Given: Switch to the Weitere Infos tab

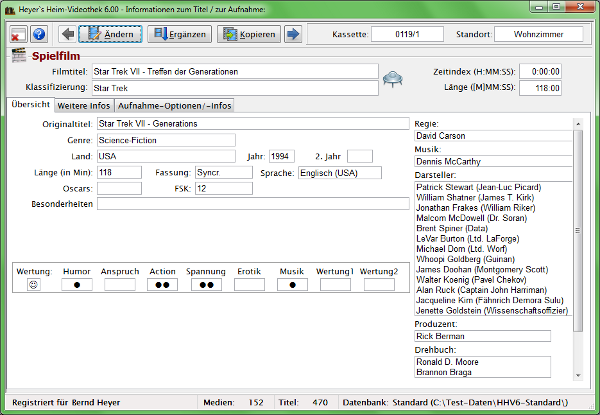Looking at the screenshot, I should [83, 105].
